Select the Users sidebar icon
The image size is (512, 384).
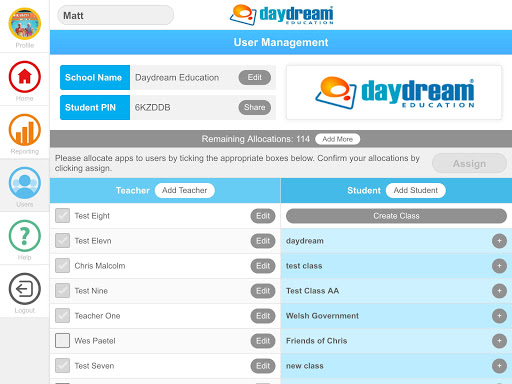click(x=25, y=183)
